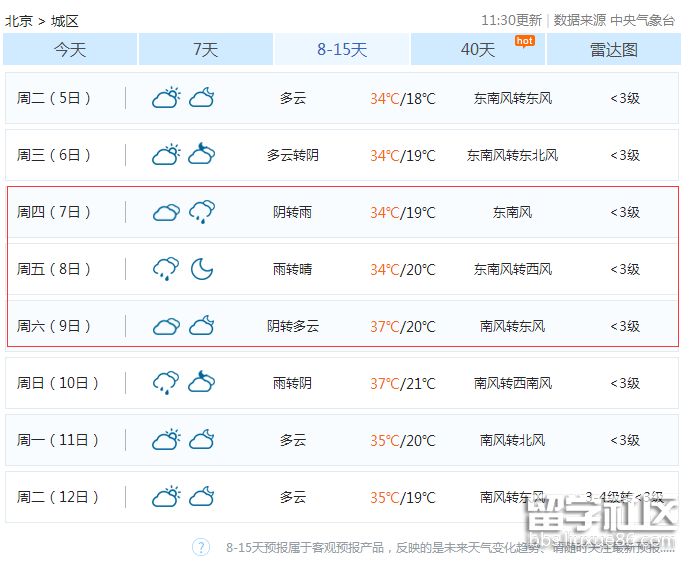Viewport: 692px width, 562px height.
Task: Click the night cloud icon for 周三（6日）
Action: [x=202, y=155]
